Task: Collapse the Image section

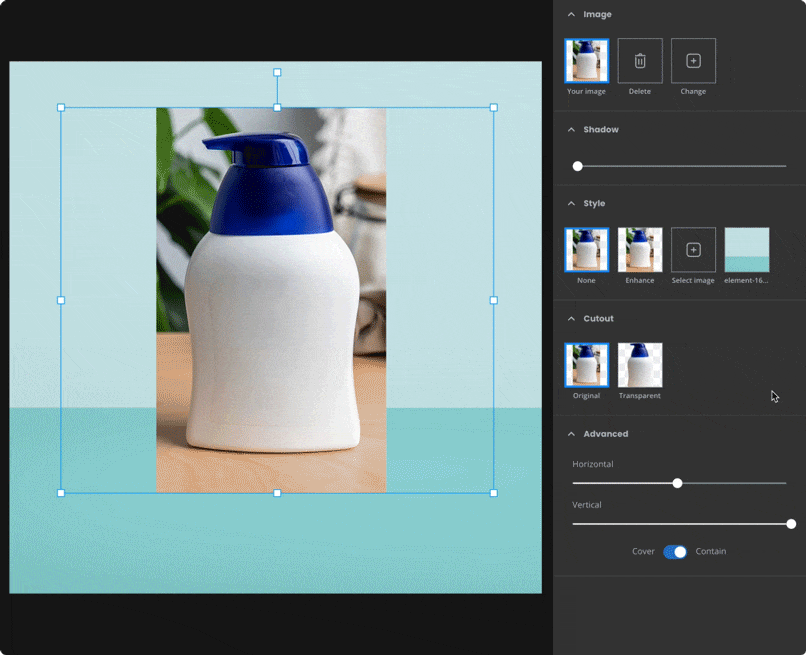Action: tap(571, 14)
